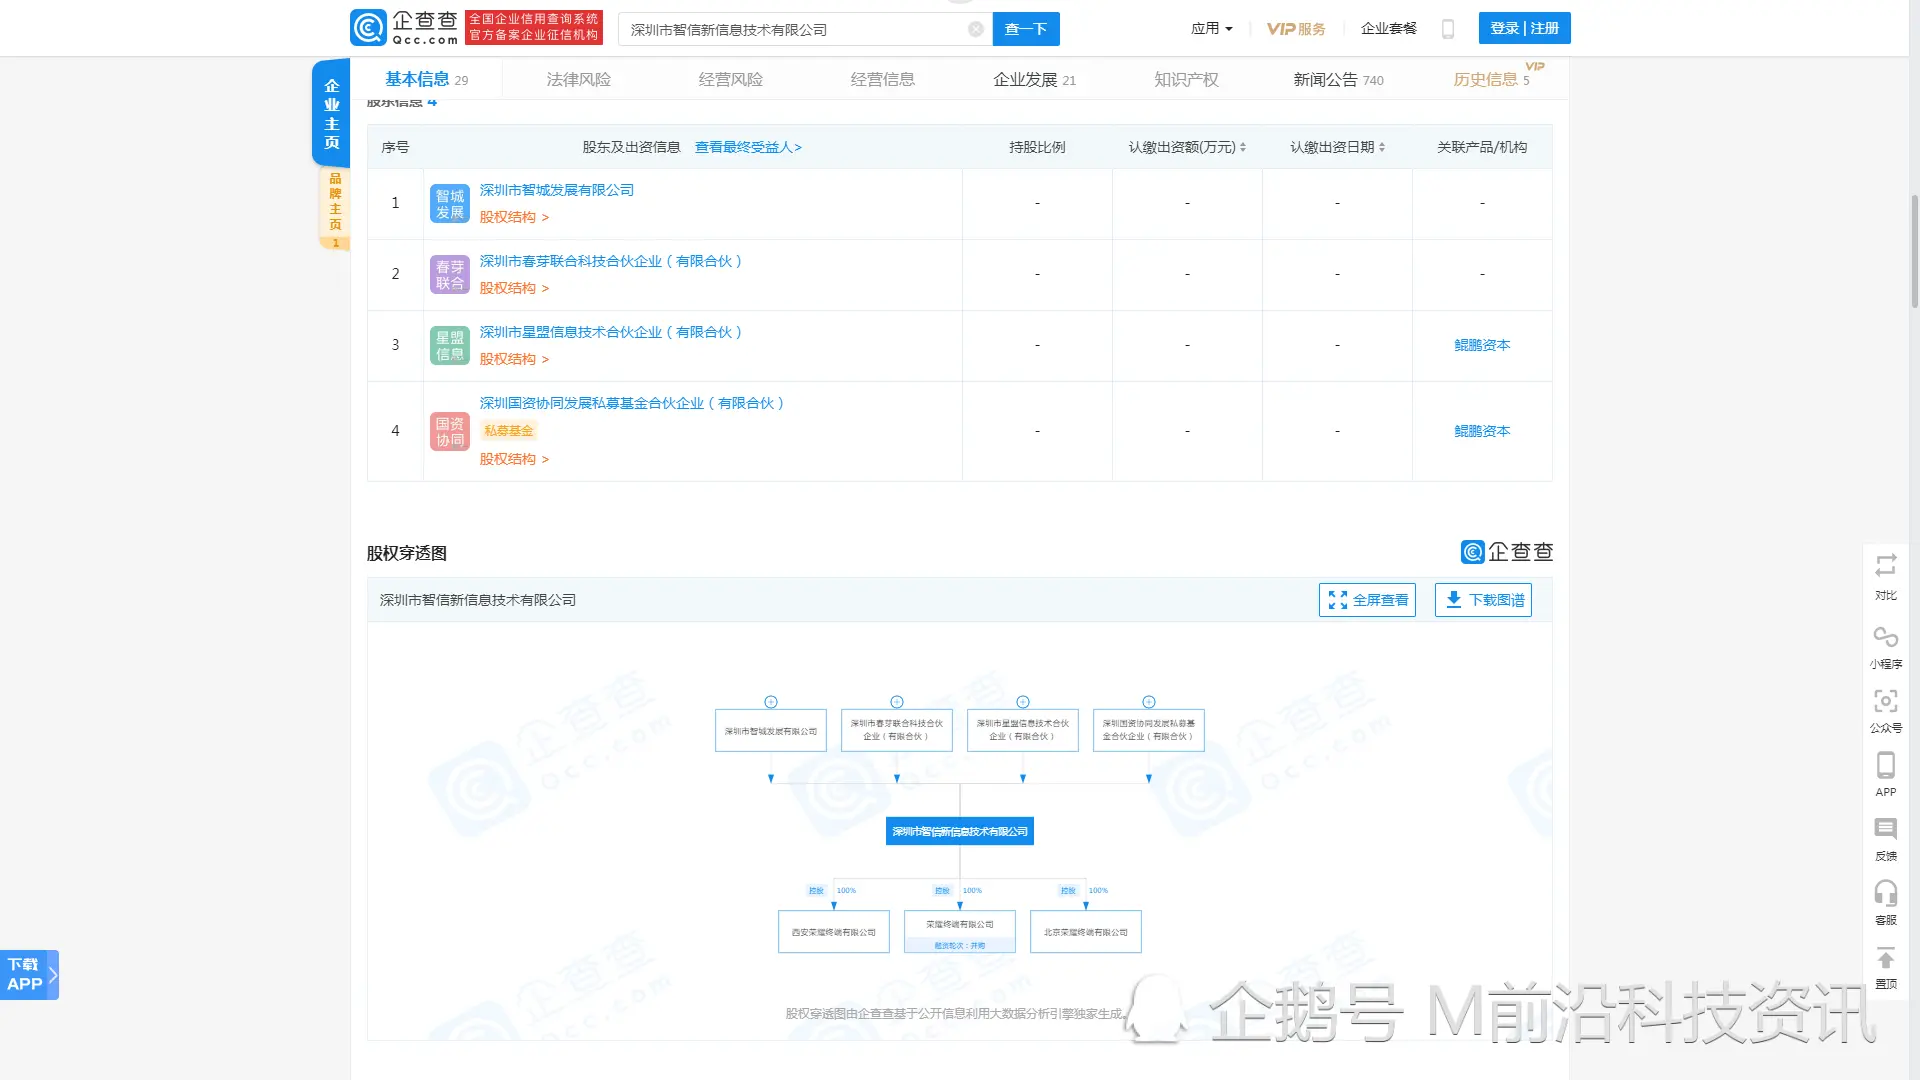This screenshot has height=1080, width=1920.
Task: Switch to 法律风险 tab
Action: click(578, 80)
